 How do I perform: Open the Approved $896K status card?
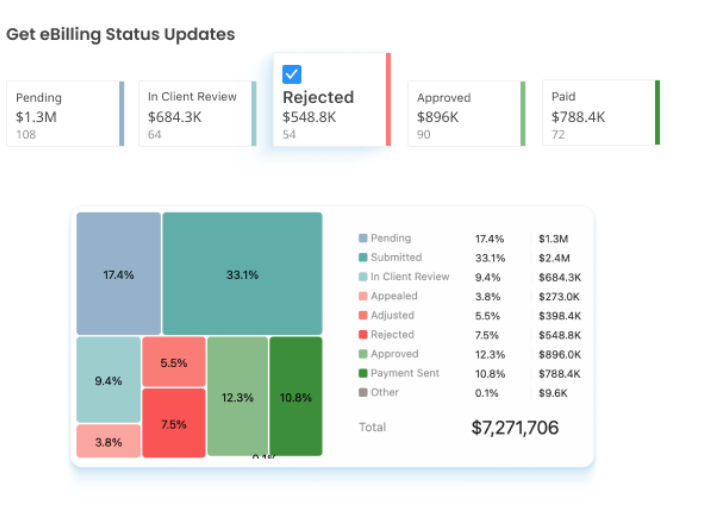point(466,114)
